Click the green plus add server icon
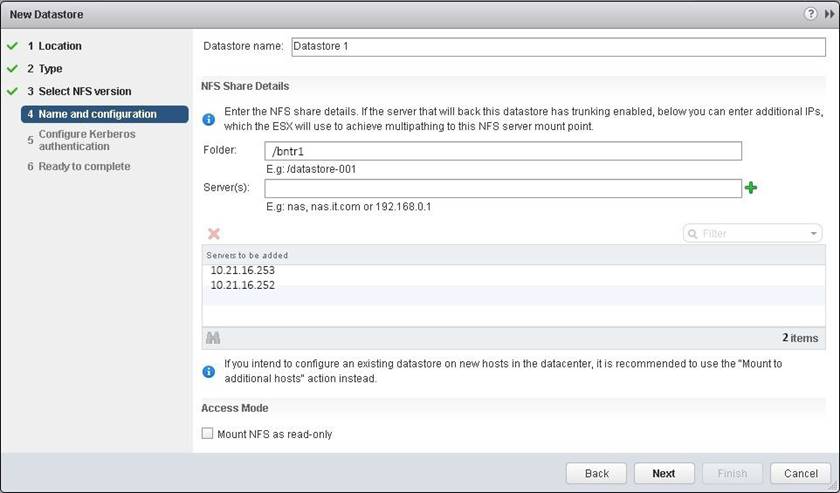This screenshot has width=840, height=493. tap(751, 188)
